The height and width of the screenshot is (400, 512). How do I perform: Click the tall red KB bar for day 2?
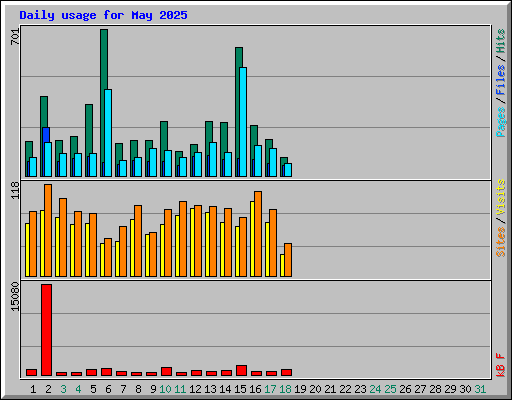tap(46, 330)
